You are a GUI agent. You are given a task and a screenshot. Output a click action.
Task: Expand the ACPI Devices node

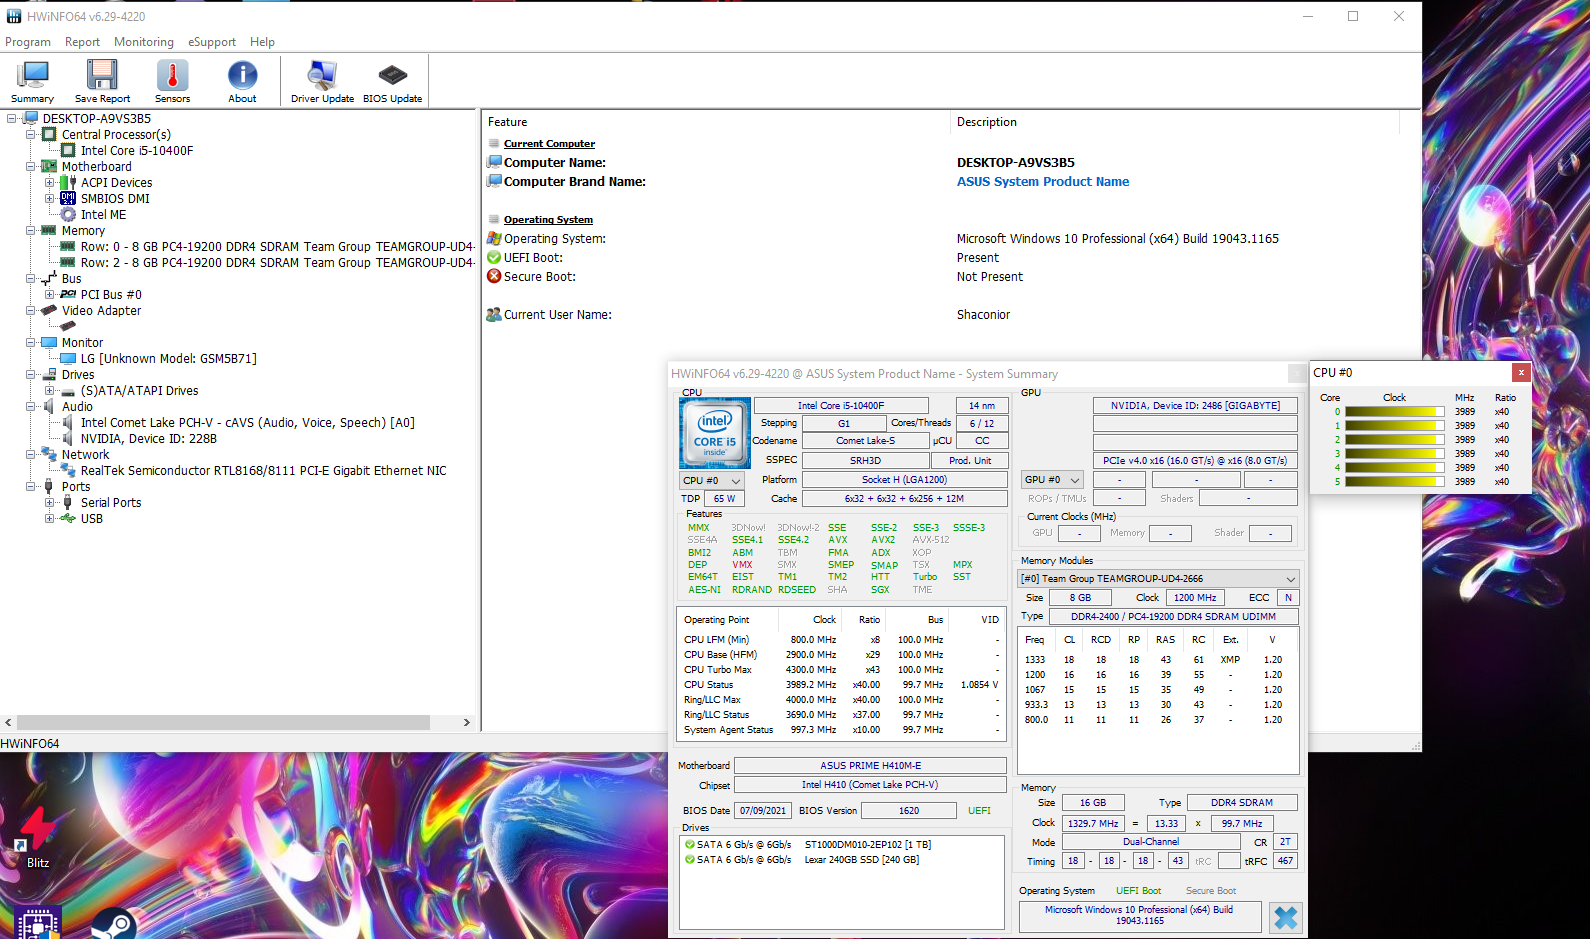[x=49, y=183]
